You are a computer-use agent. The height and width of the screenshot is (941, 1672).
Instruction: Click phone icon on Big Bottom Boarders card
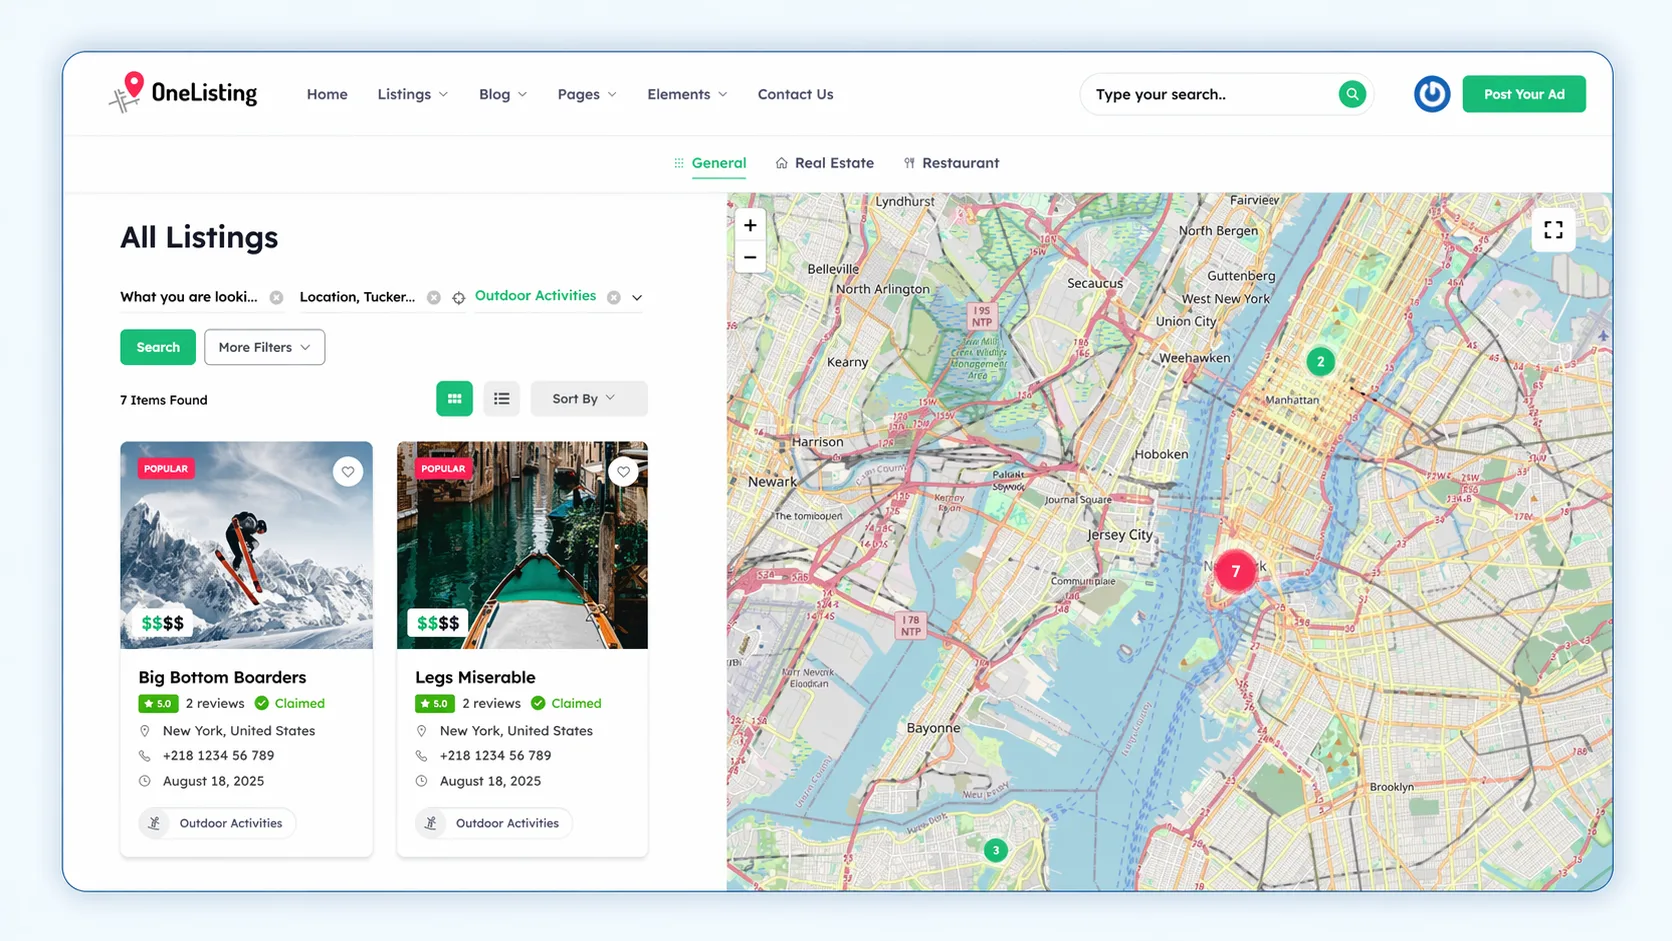click(x=145, y=756)
